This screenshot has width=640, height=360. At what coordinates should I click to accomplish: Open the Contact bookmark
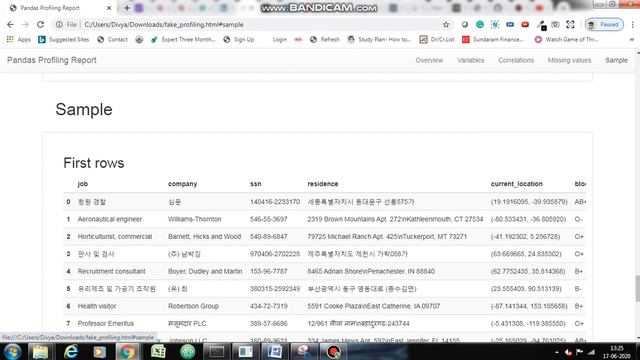pos(113,40)
